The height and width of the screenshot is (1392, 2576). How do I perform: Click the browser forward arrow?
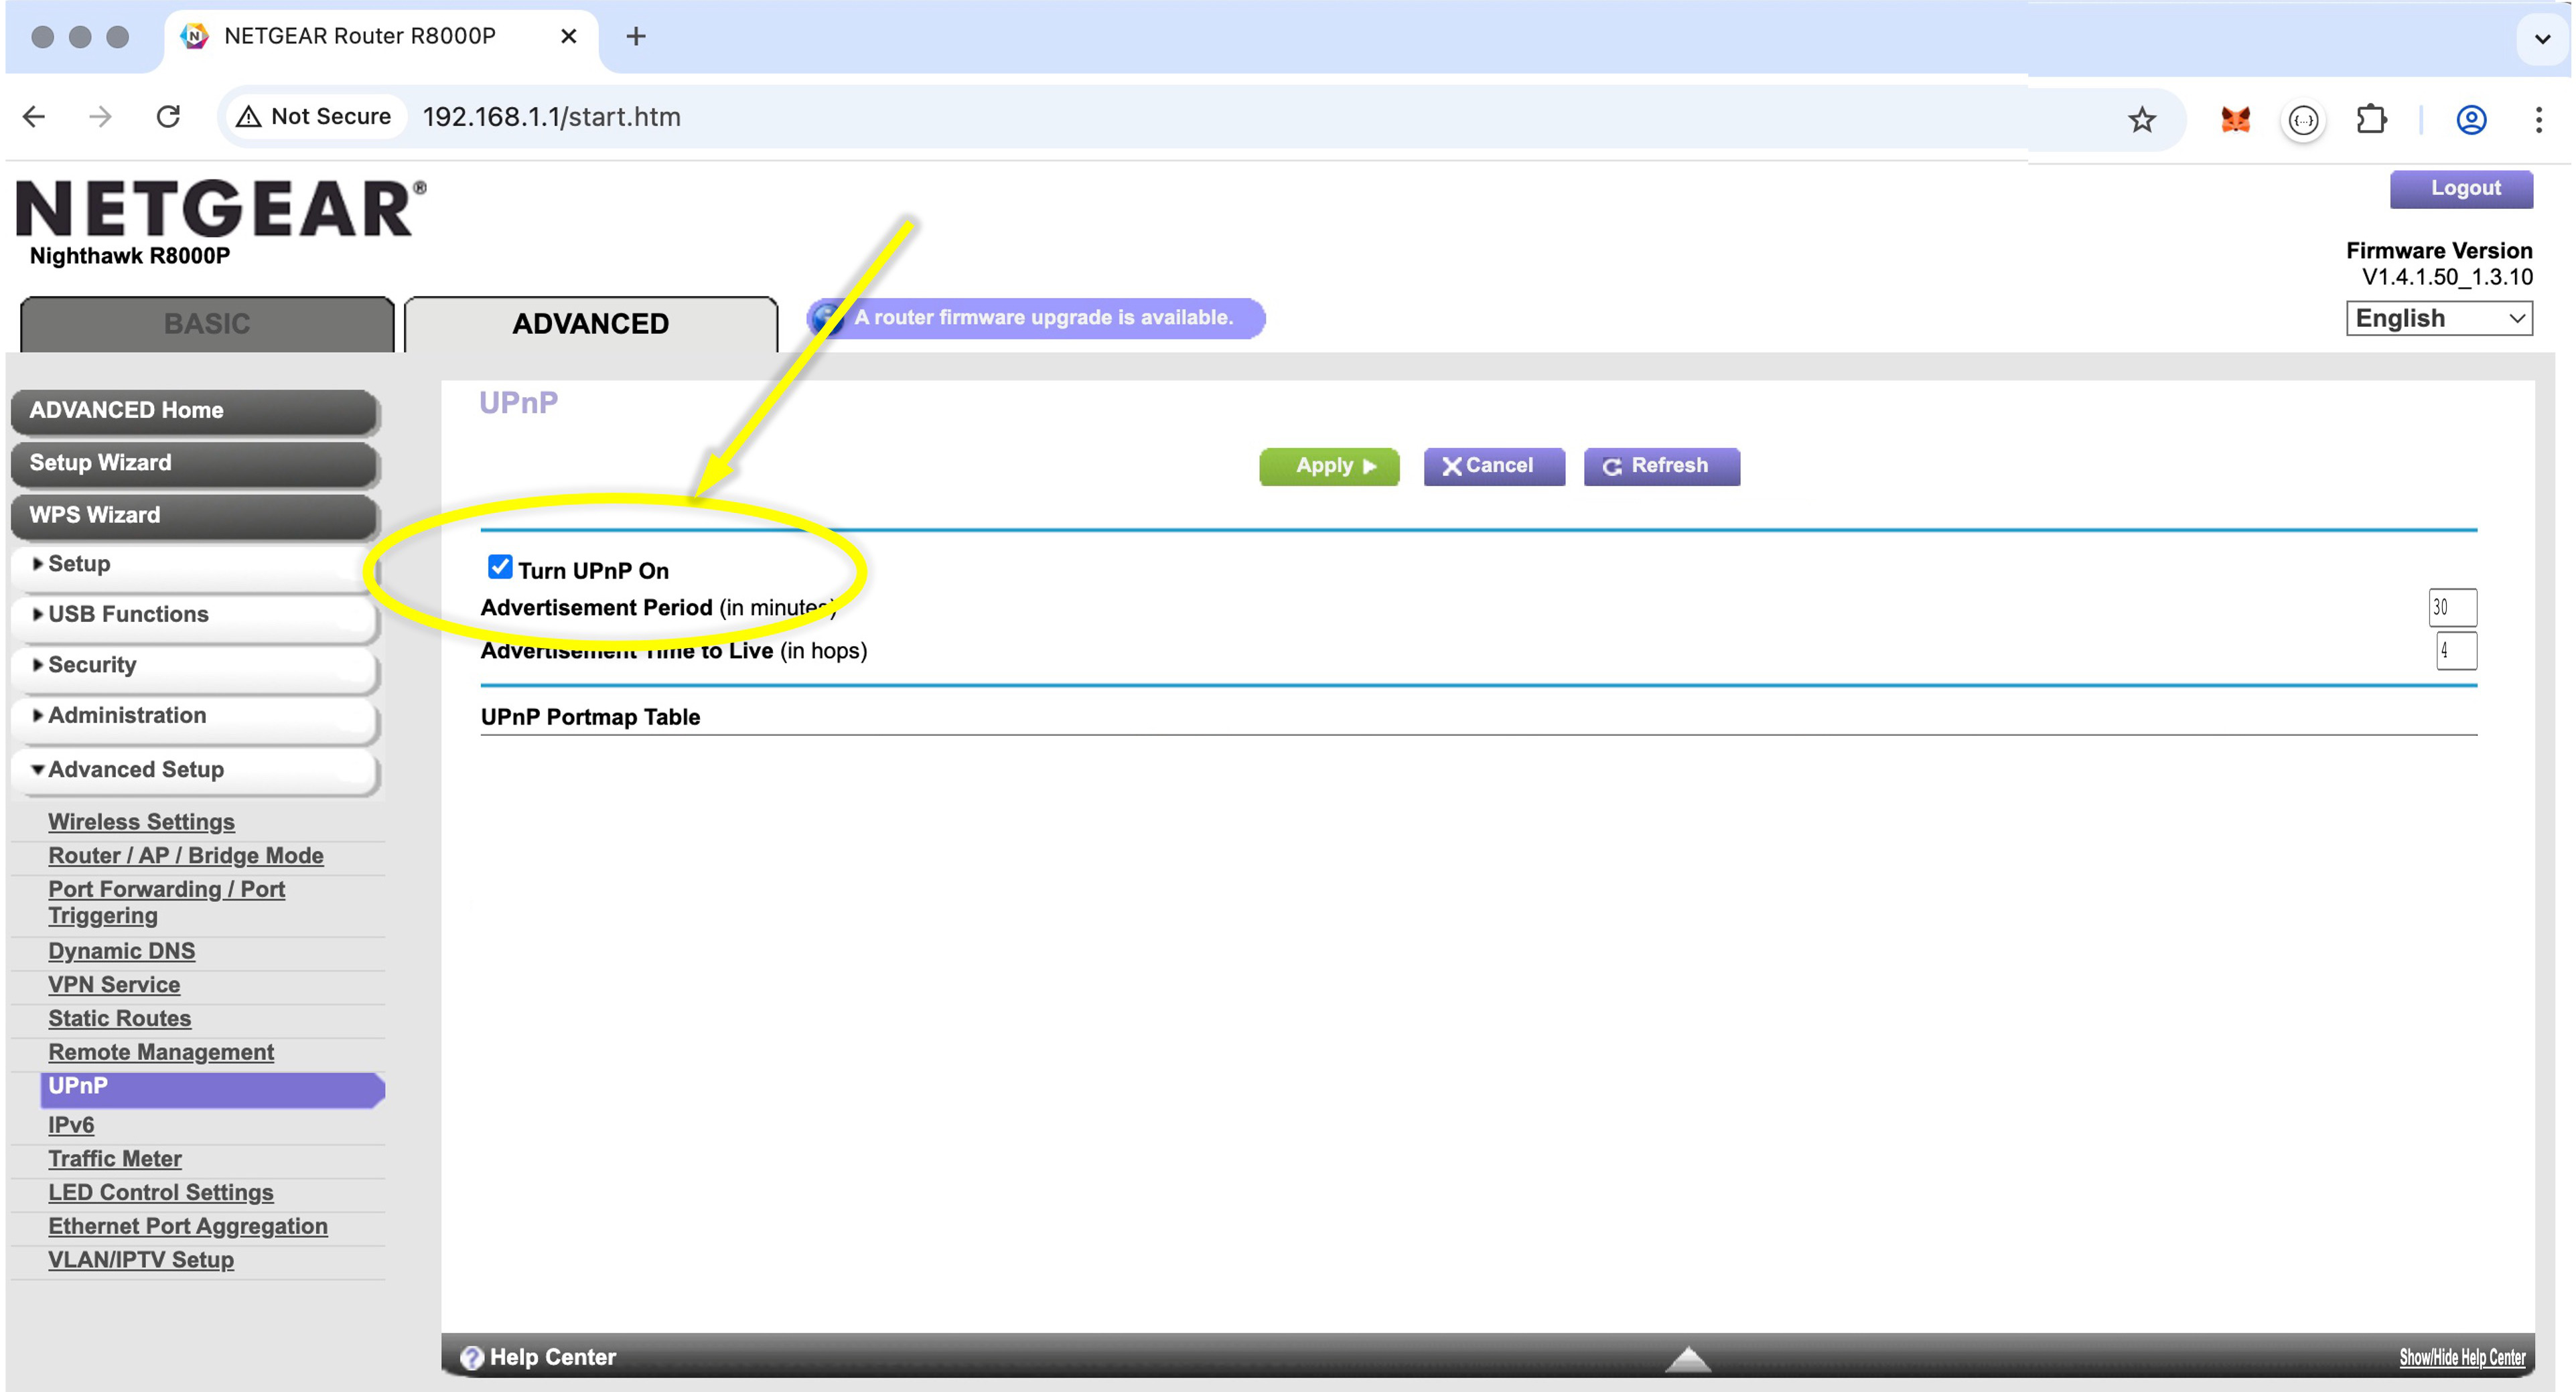coord(100,117)
